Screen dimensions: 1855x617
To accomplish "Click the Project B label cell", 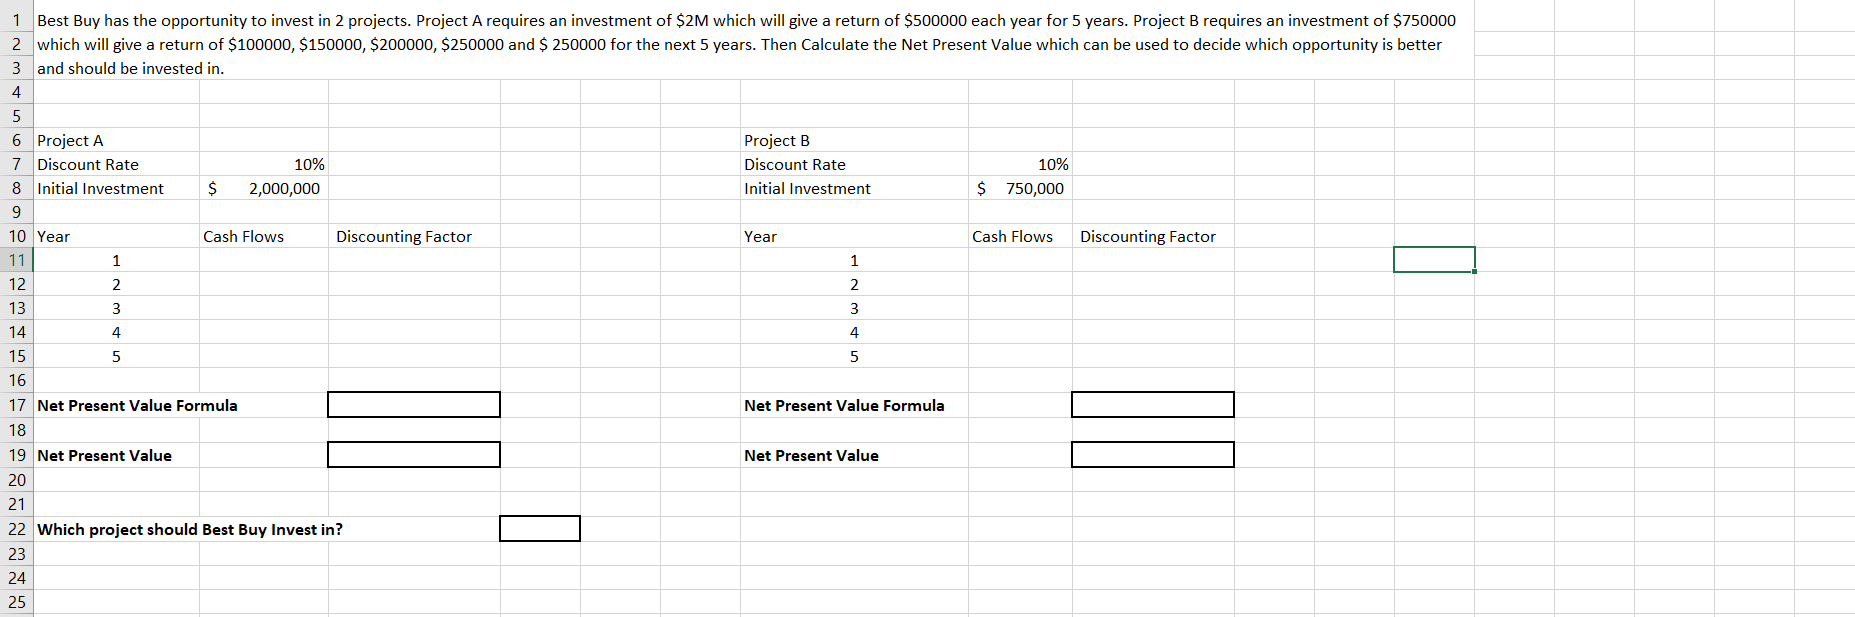I will (854, 140).
